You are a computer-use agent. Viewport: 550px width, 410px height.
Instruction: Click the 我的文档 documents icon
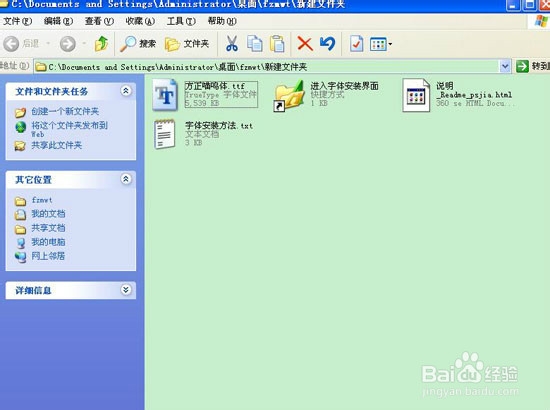(x=21, y=215)
